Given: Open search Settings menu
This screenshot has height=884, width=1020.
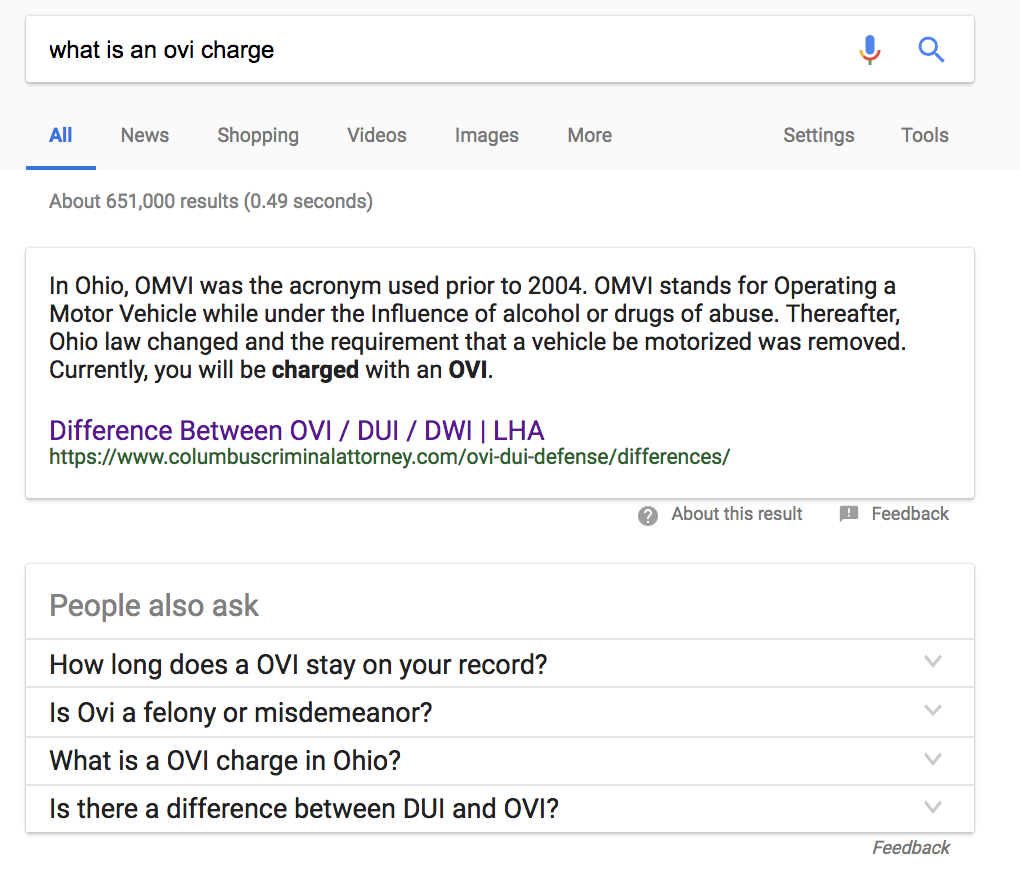Looking at the screenshot, I should coord(818,135).
